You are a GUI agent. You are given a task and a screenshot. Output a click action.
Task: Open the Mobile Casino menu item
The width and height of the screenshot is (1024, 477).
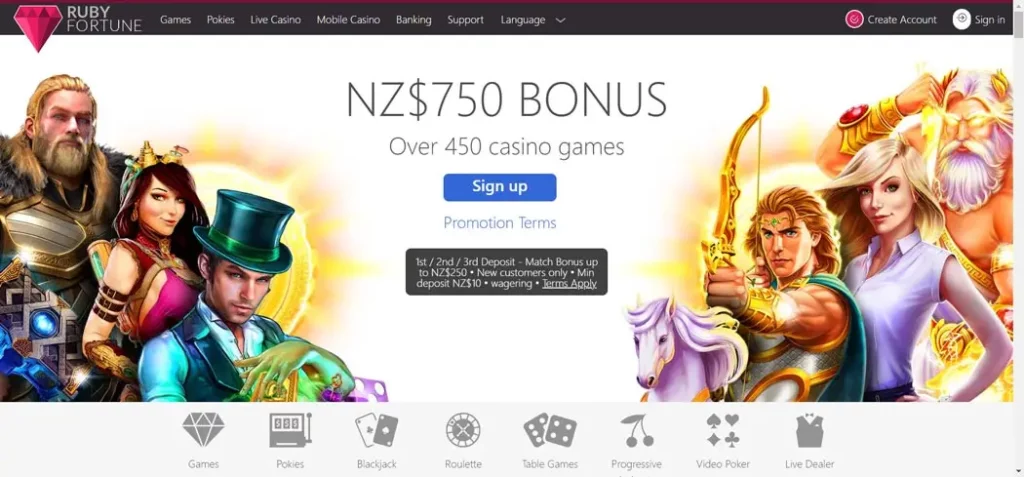(x=348, y=20)
